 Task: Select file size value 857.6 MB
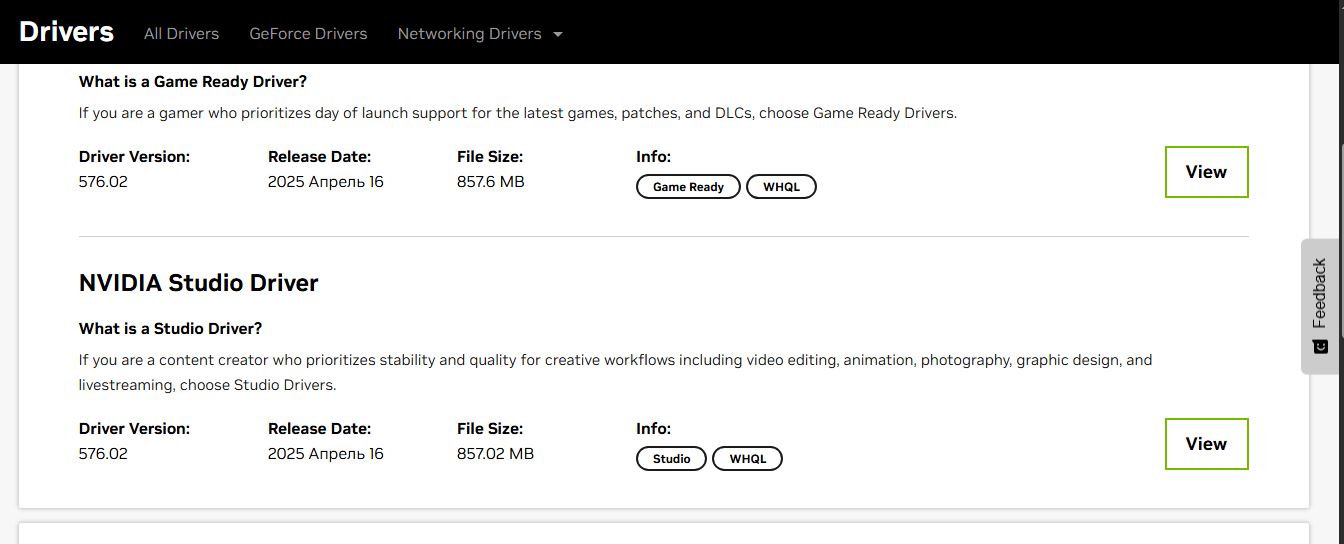point(490,182)
